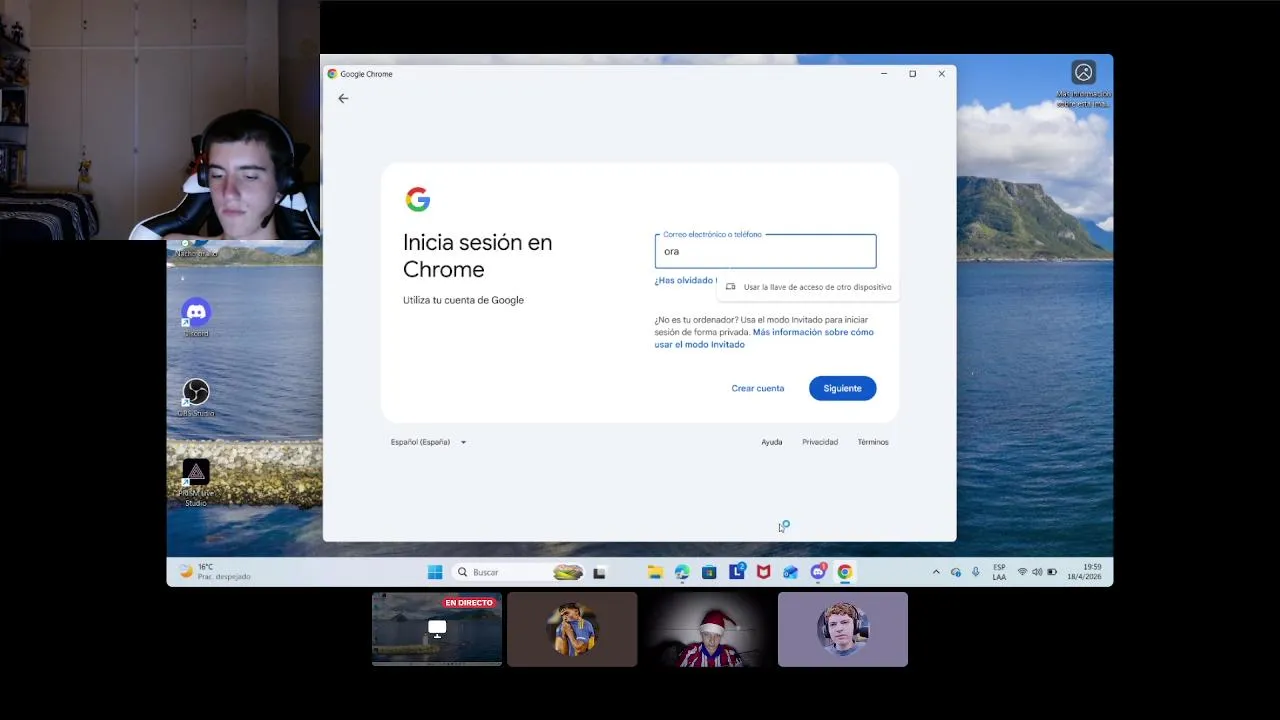The image size is (1280, 720).
Task: Click the battery tray icon
Action: (1052, 572)
